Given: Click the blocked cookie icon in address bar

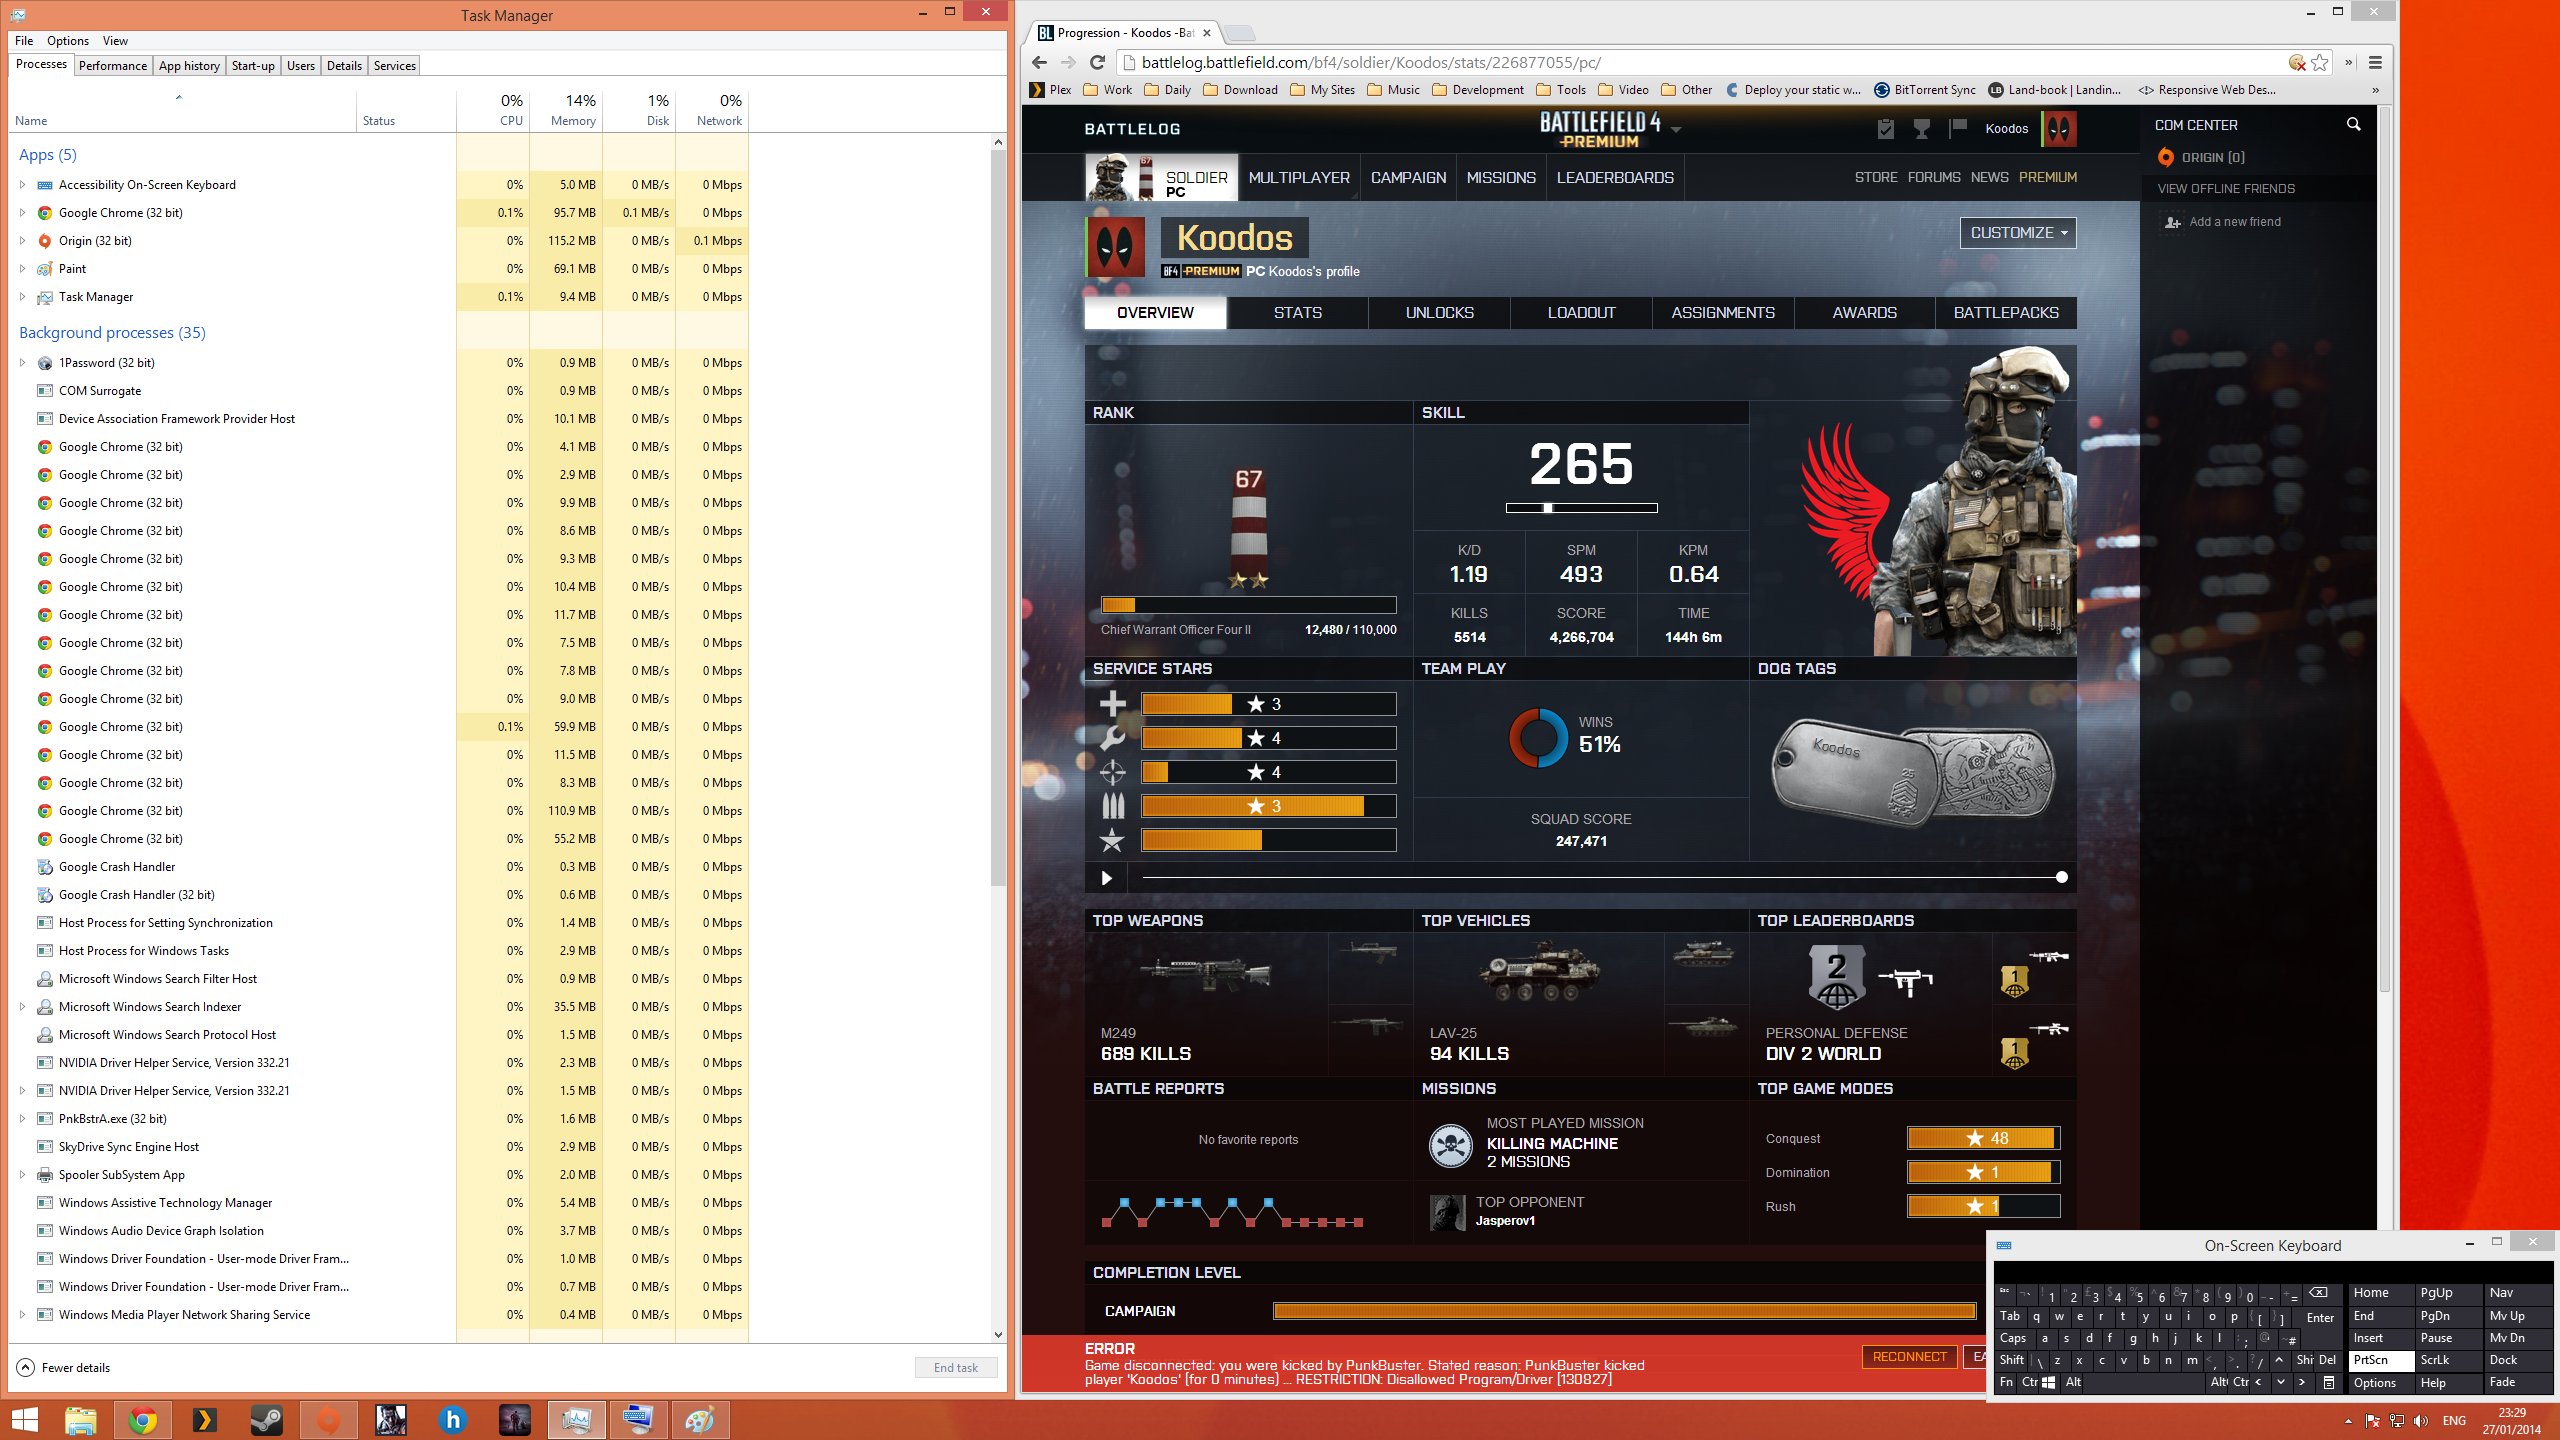Looking at the screenshot, I should (2297, 62).
